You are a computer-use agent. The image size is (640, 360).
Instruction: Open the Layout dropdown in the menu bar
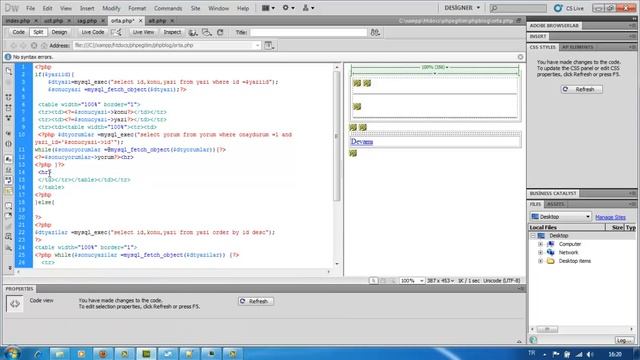[x=268, y=8]
